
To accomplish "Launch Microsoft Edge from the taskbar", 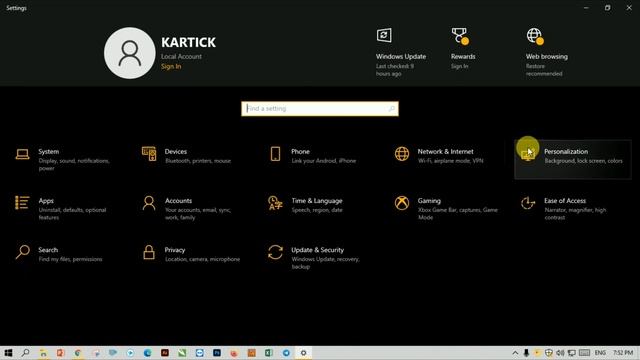I will (147, 353).
